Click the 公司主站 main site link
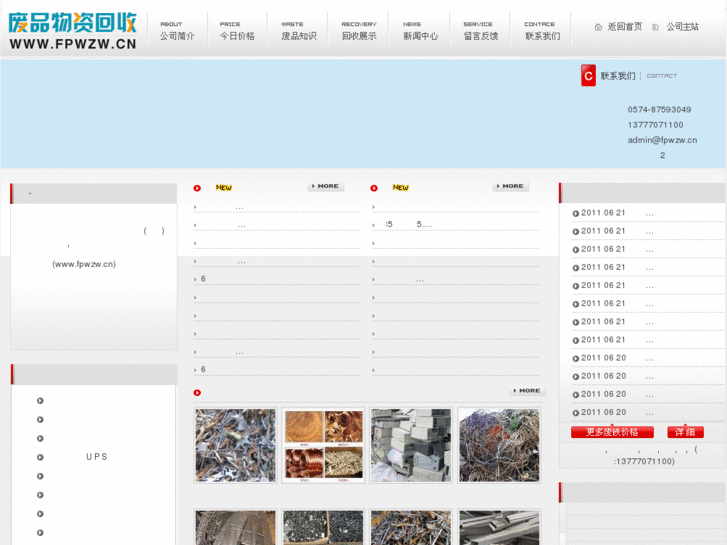Screen dimensions: 727x545 [682, 27]
